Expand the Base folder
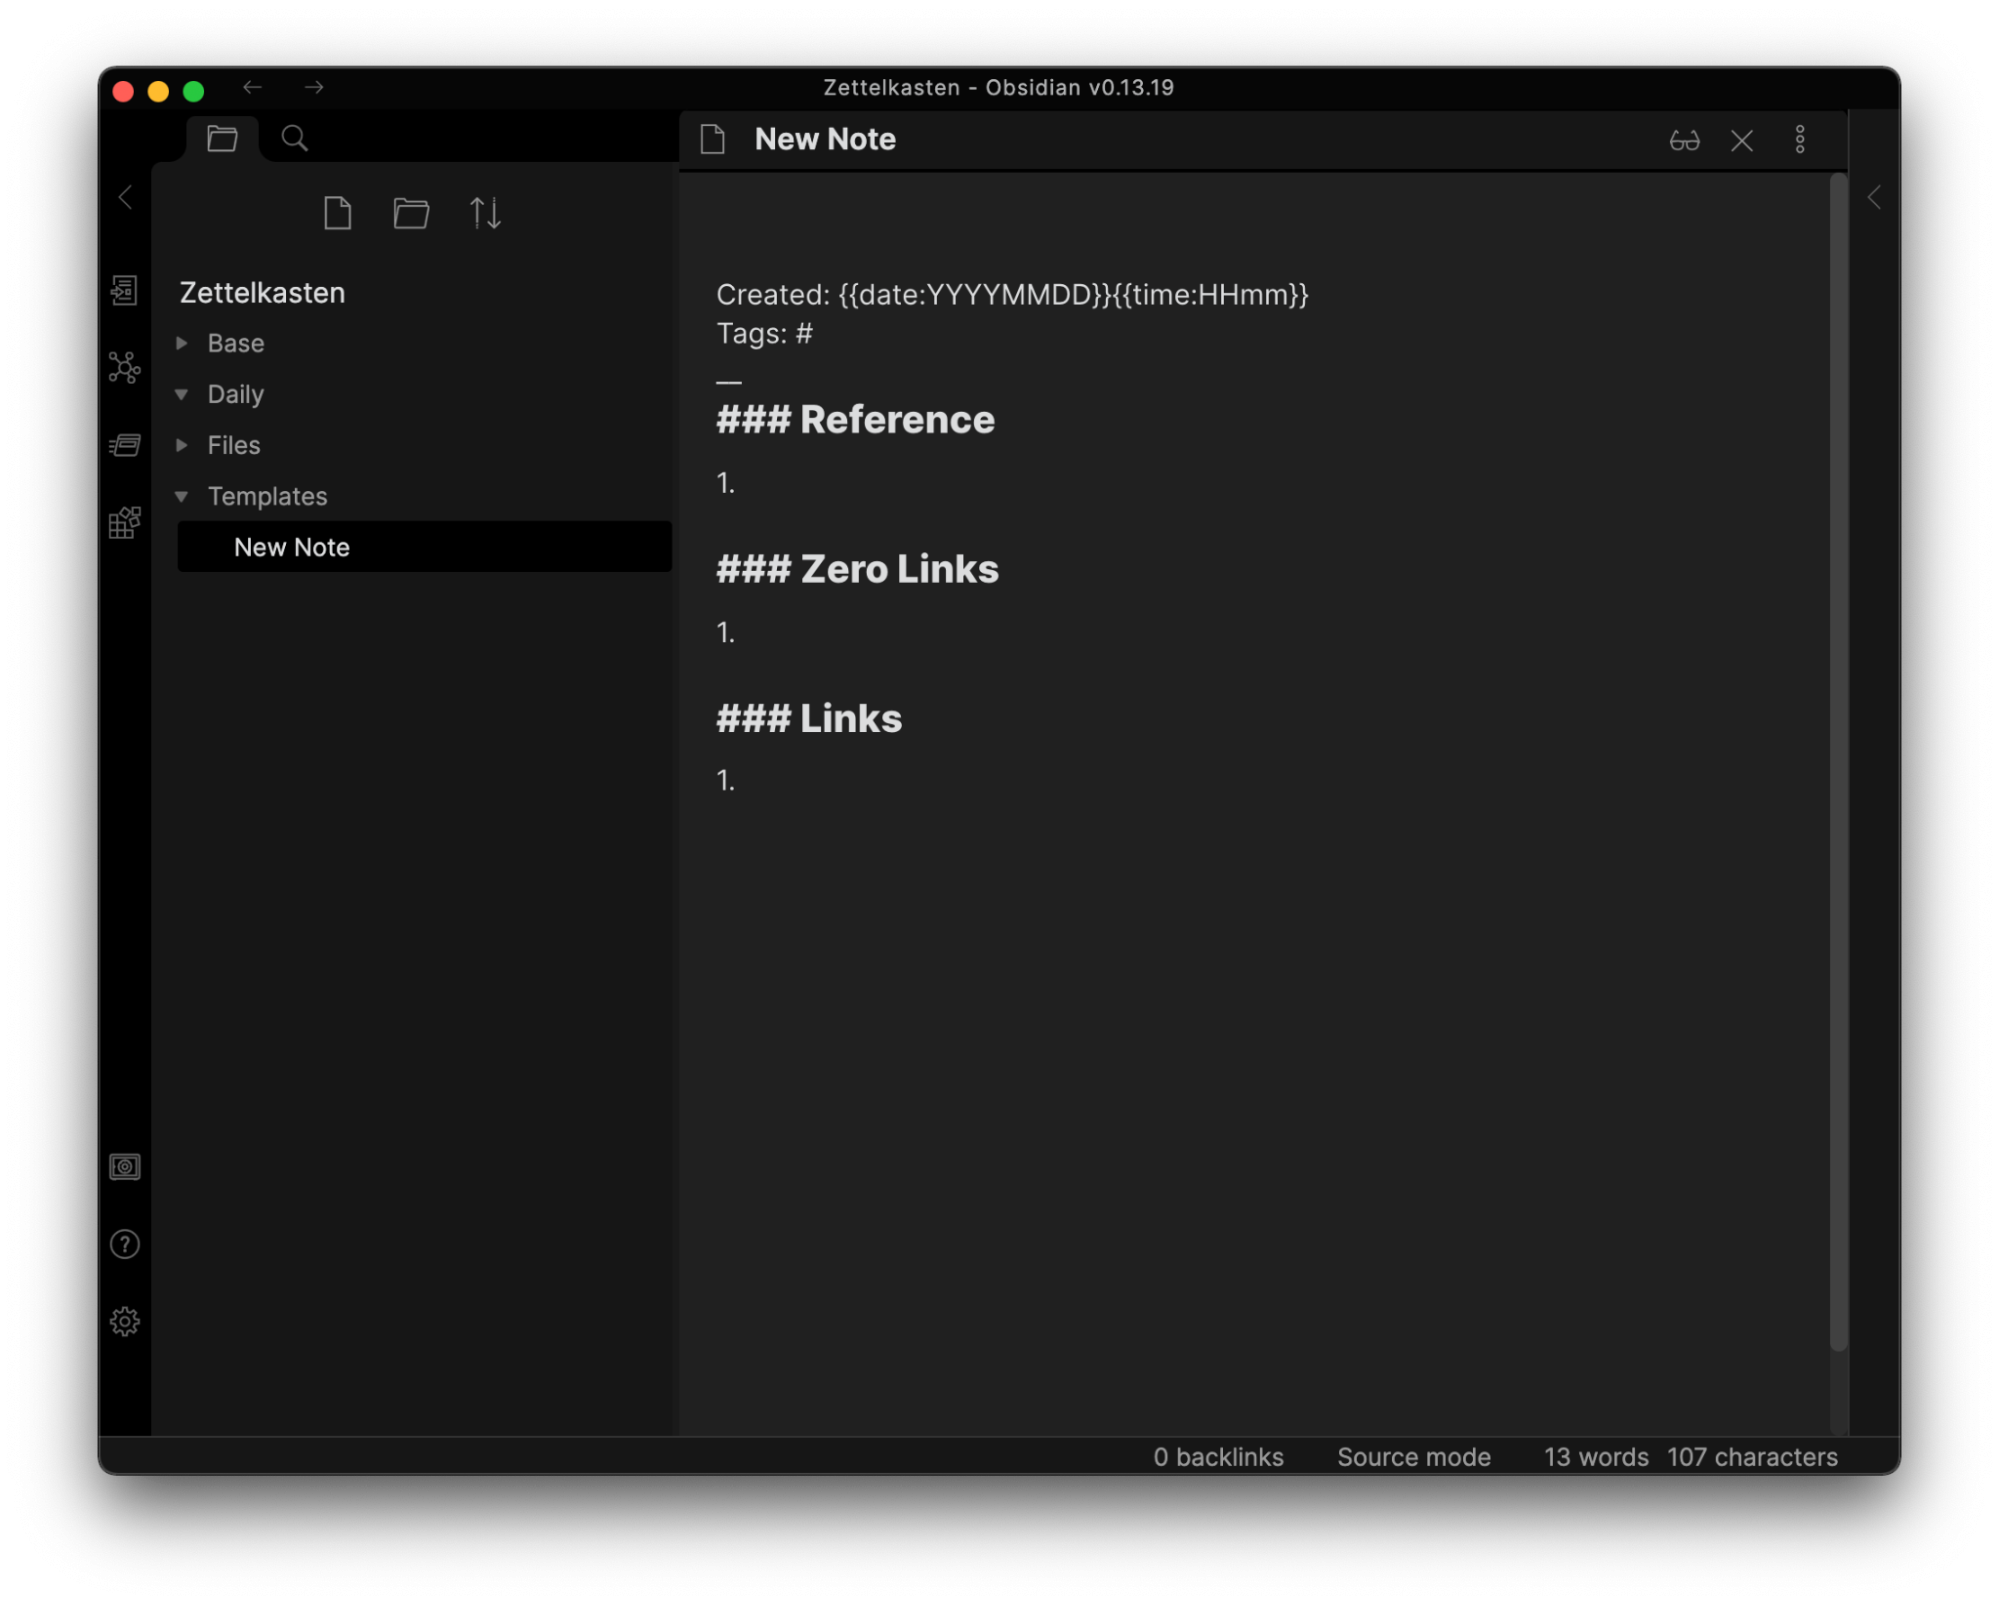 (183, 343)
